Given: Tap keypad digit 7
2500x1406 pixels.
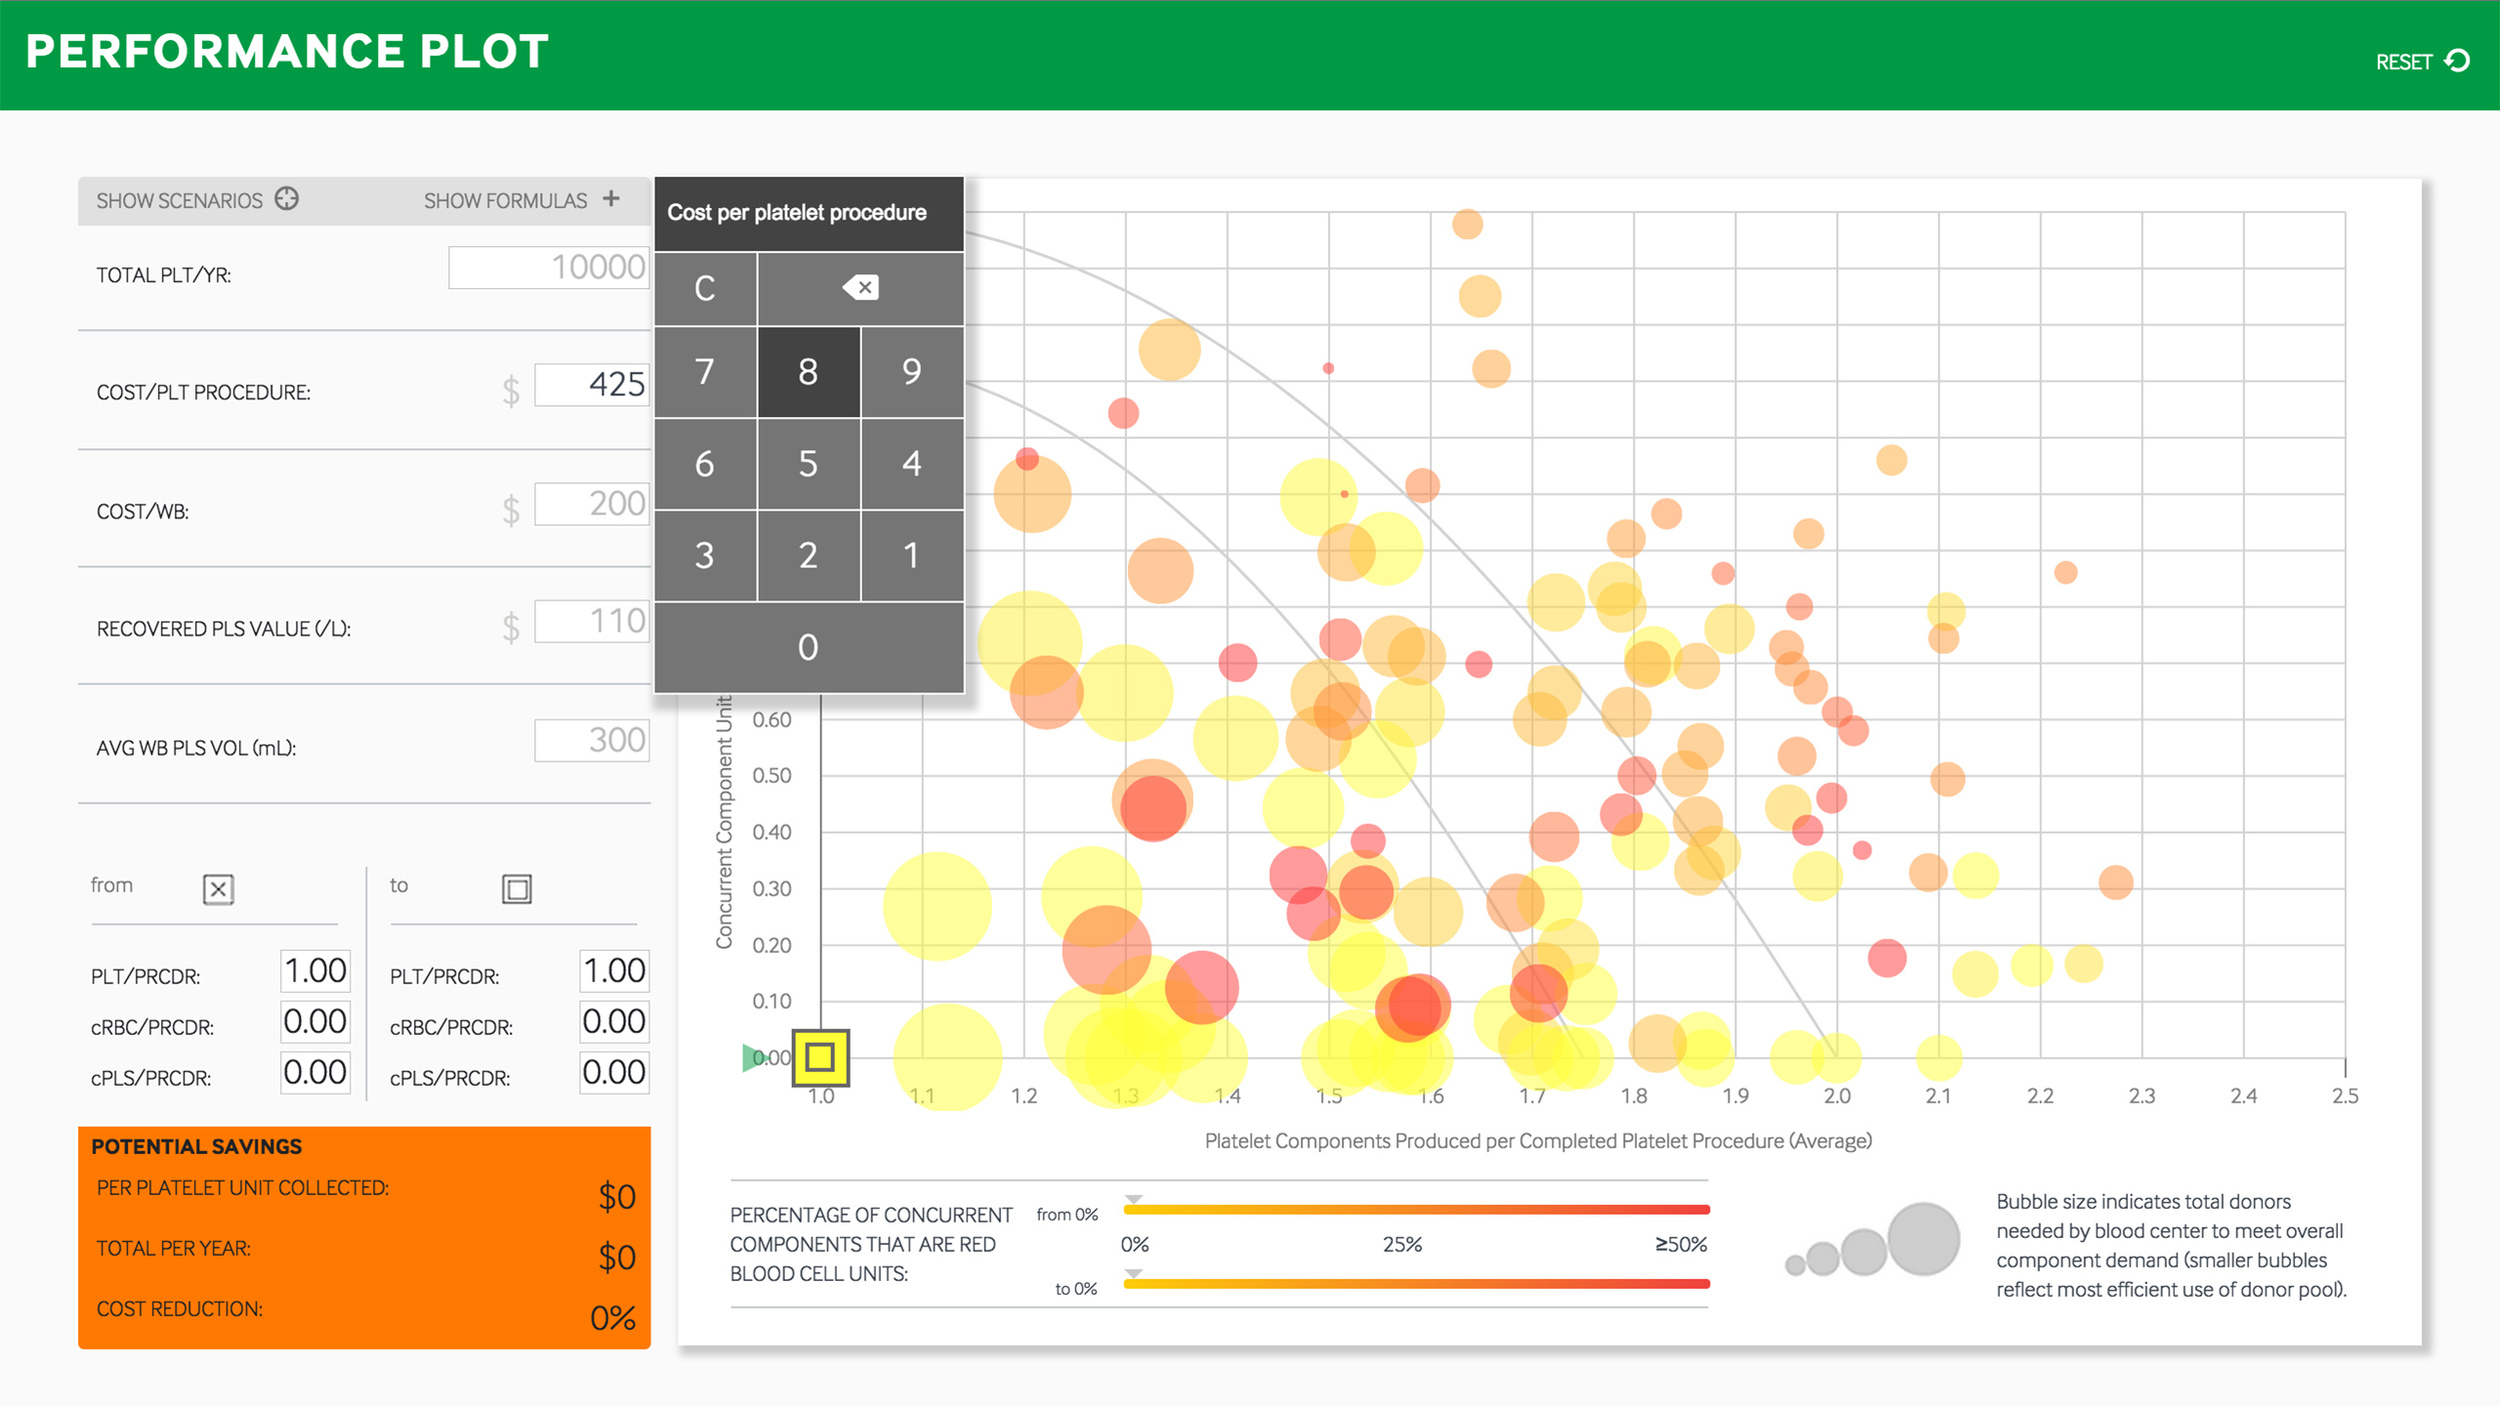Looking at the screenshot, I should 705,371.
